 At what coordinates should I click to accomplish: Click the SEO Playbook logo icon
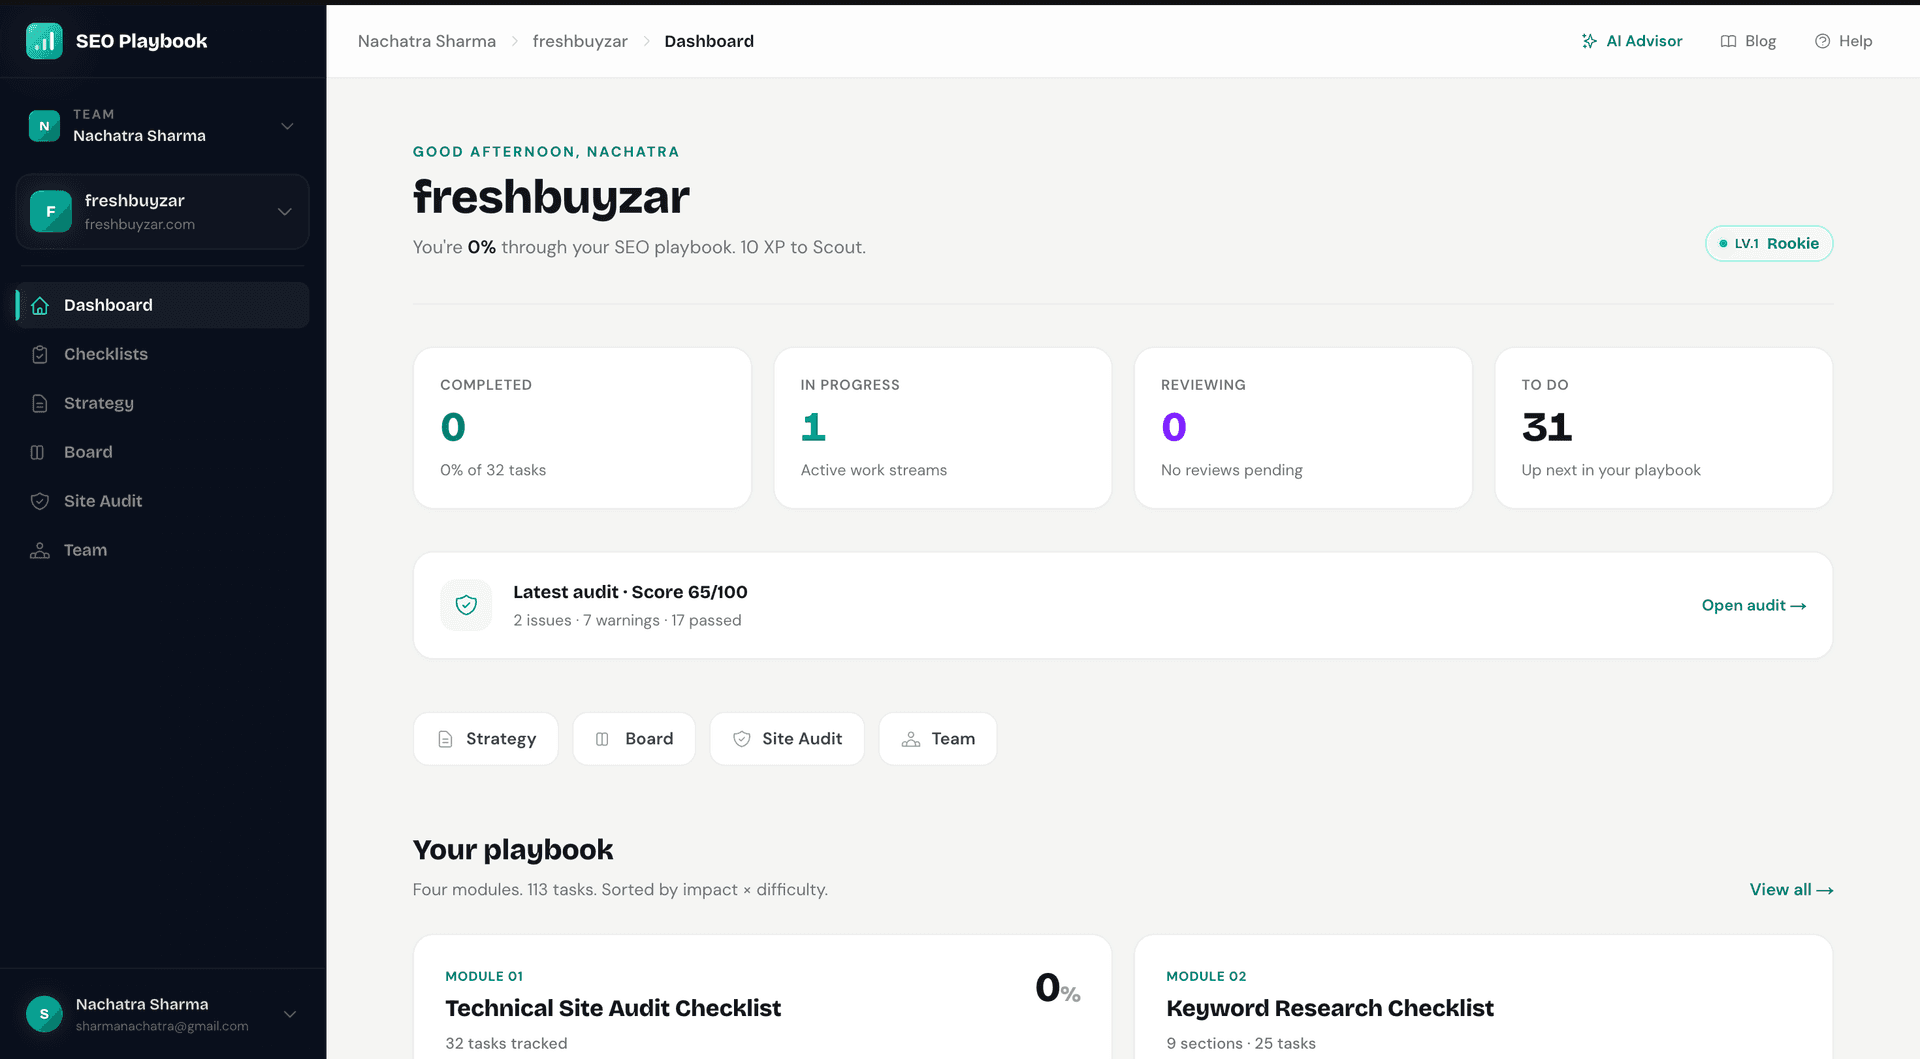coord(44,41)
